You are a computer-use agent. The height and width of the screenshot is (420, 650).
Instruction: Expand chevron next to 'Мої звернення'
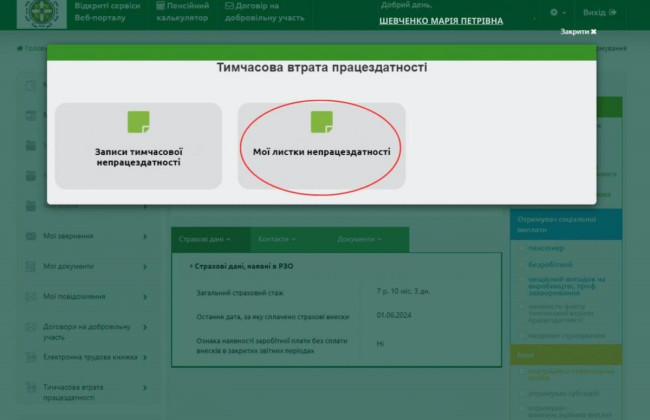pyautogui.click(x=145, y=236)
